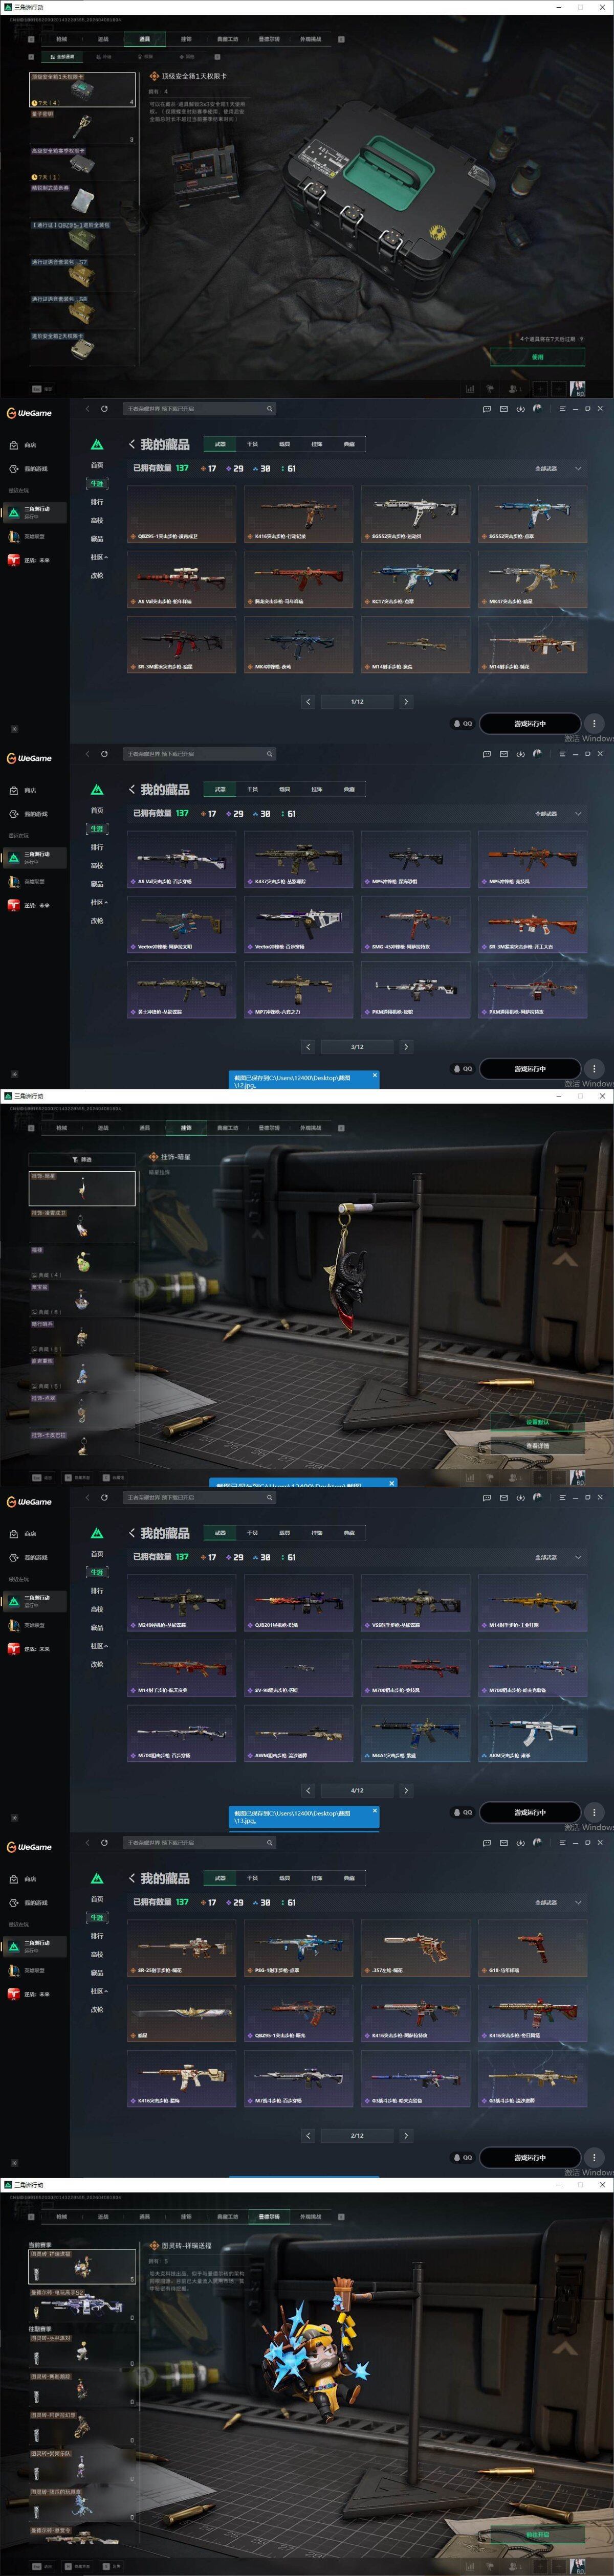This screenshot has width=614, height=2576.
Task: Expand the 社区 entry in the page 4/12 window
Action: click(x=99, y=1646)
